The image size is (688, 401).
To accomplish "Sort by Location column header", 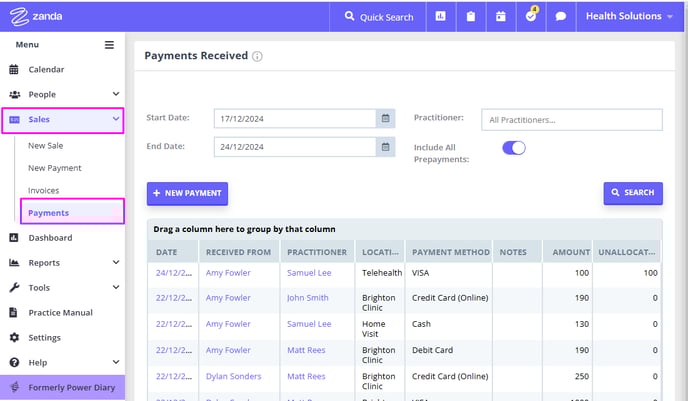I will (x=380, y=252).
